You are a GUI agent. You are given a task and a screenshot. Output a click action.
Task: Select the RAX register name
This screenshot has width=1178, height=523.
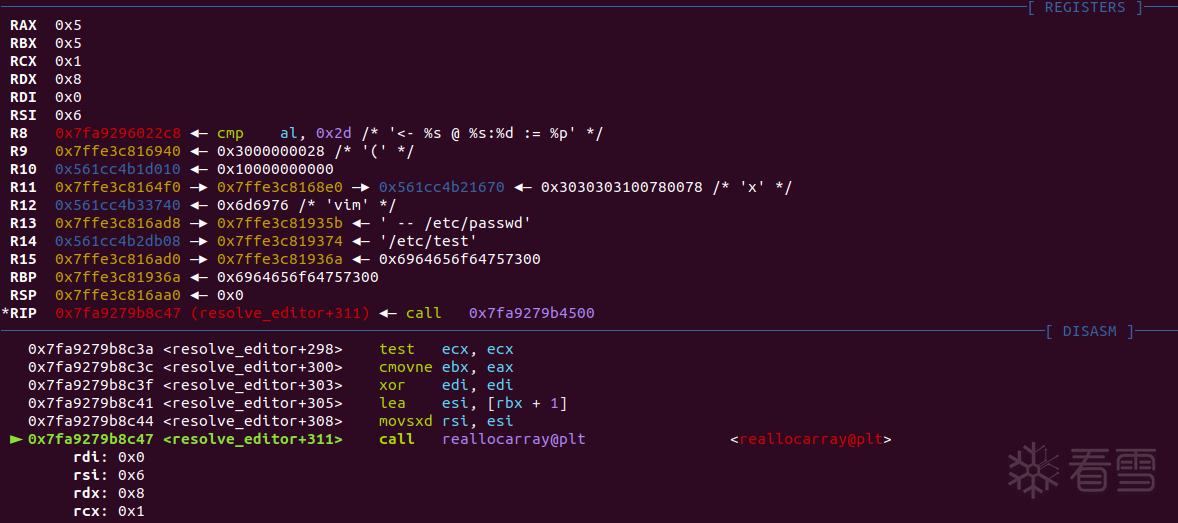23,26
